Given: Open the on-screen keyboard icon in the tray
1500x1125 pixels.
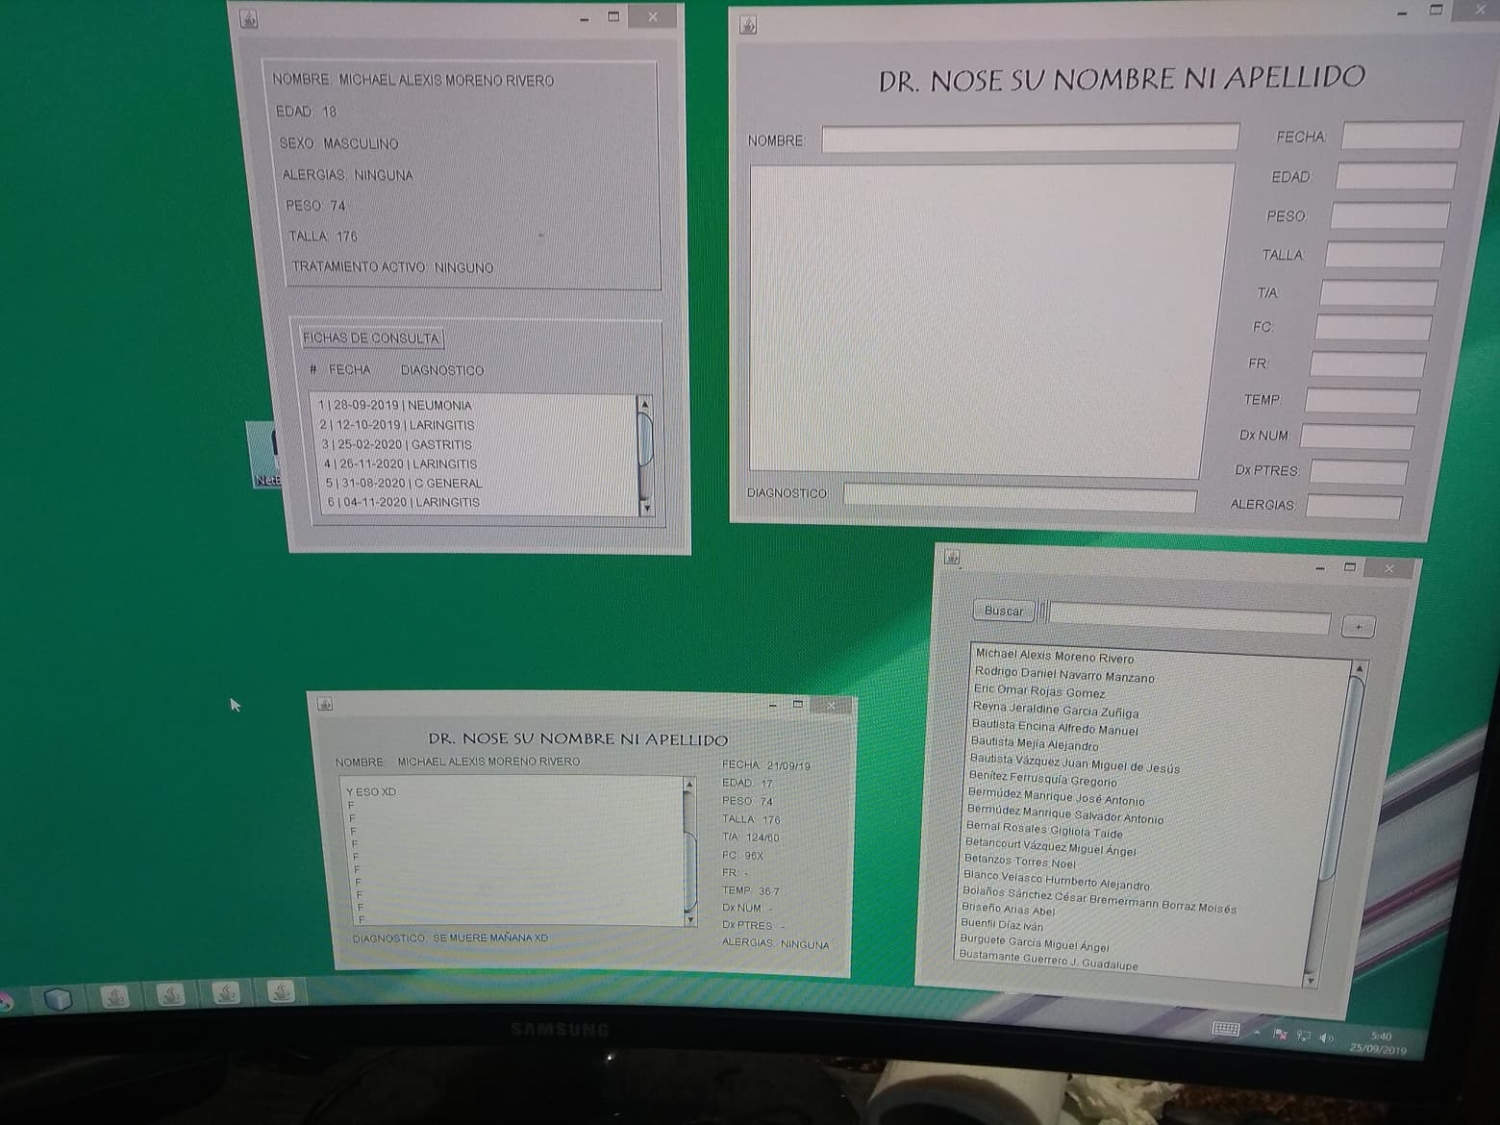Looking at the screenshot, I should click(1226, 1029).
